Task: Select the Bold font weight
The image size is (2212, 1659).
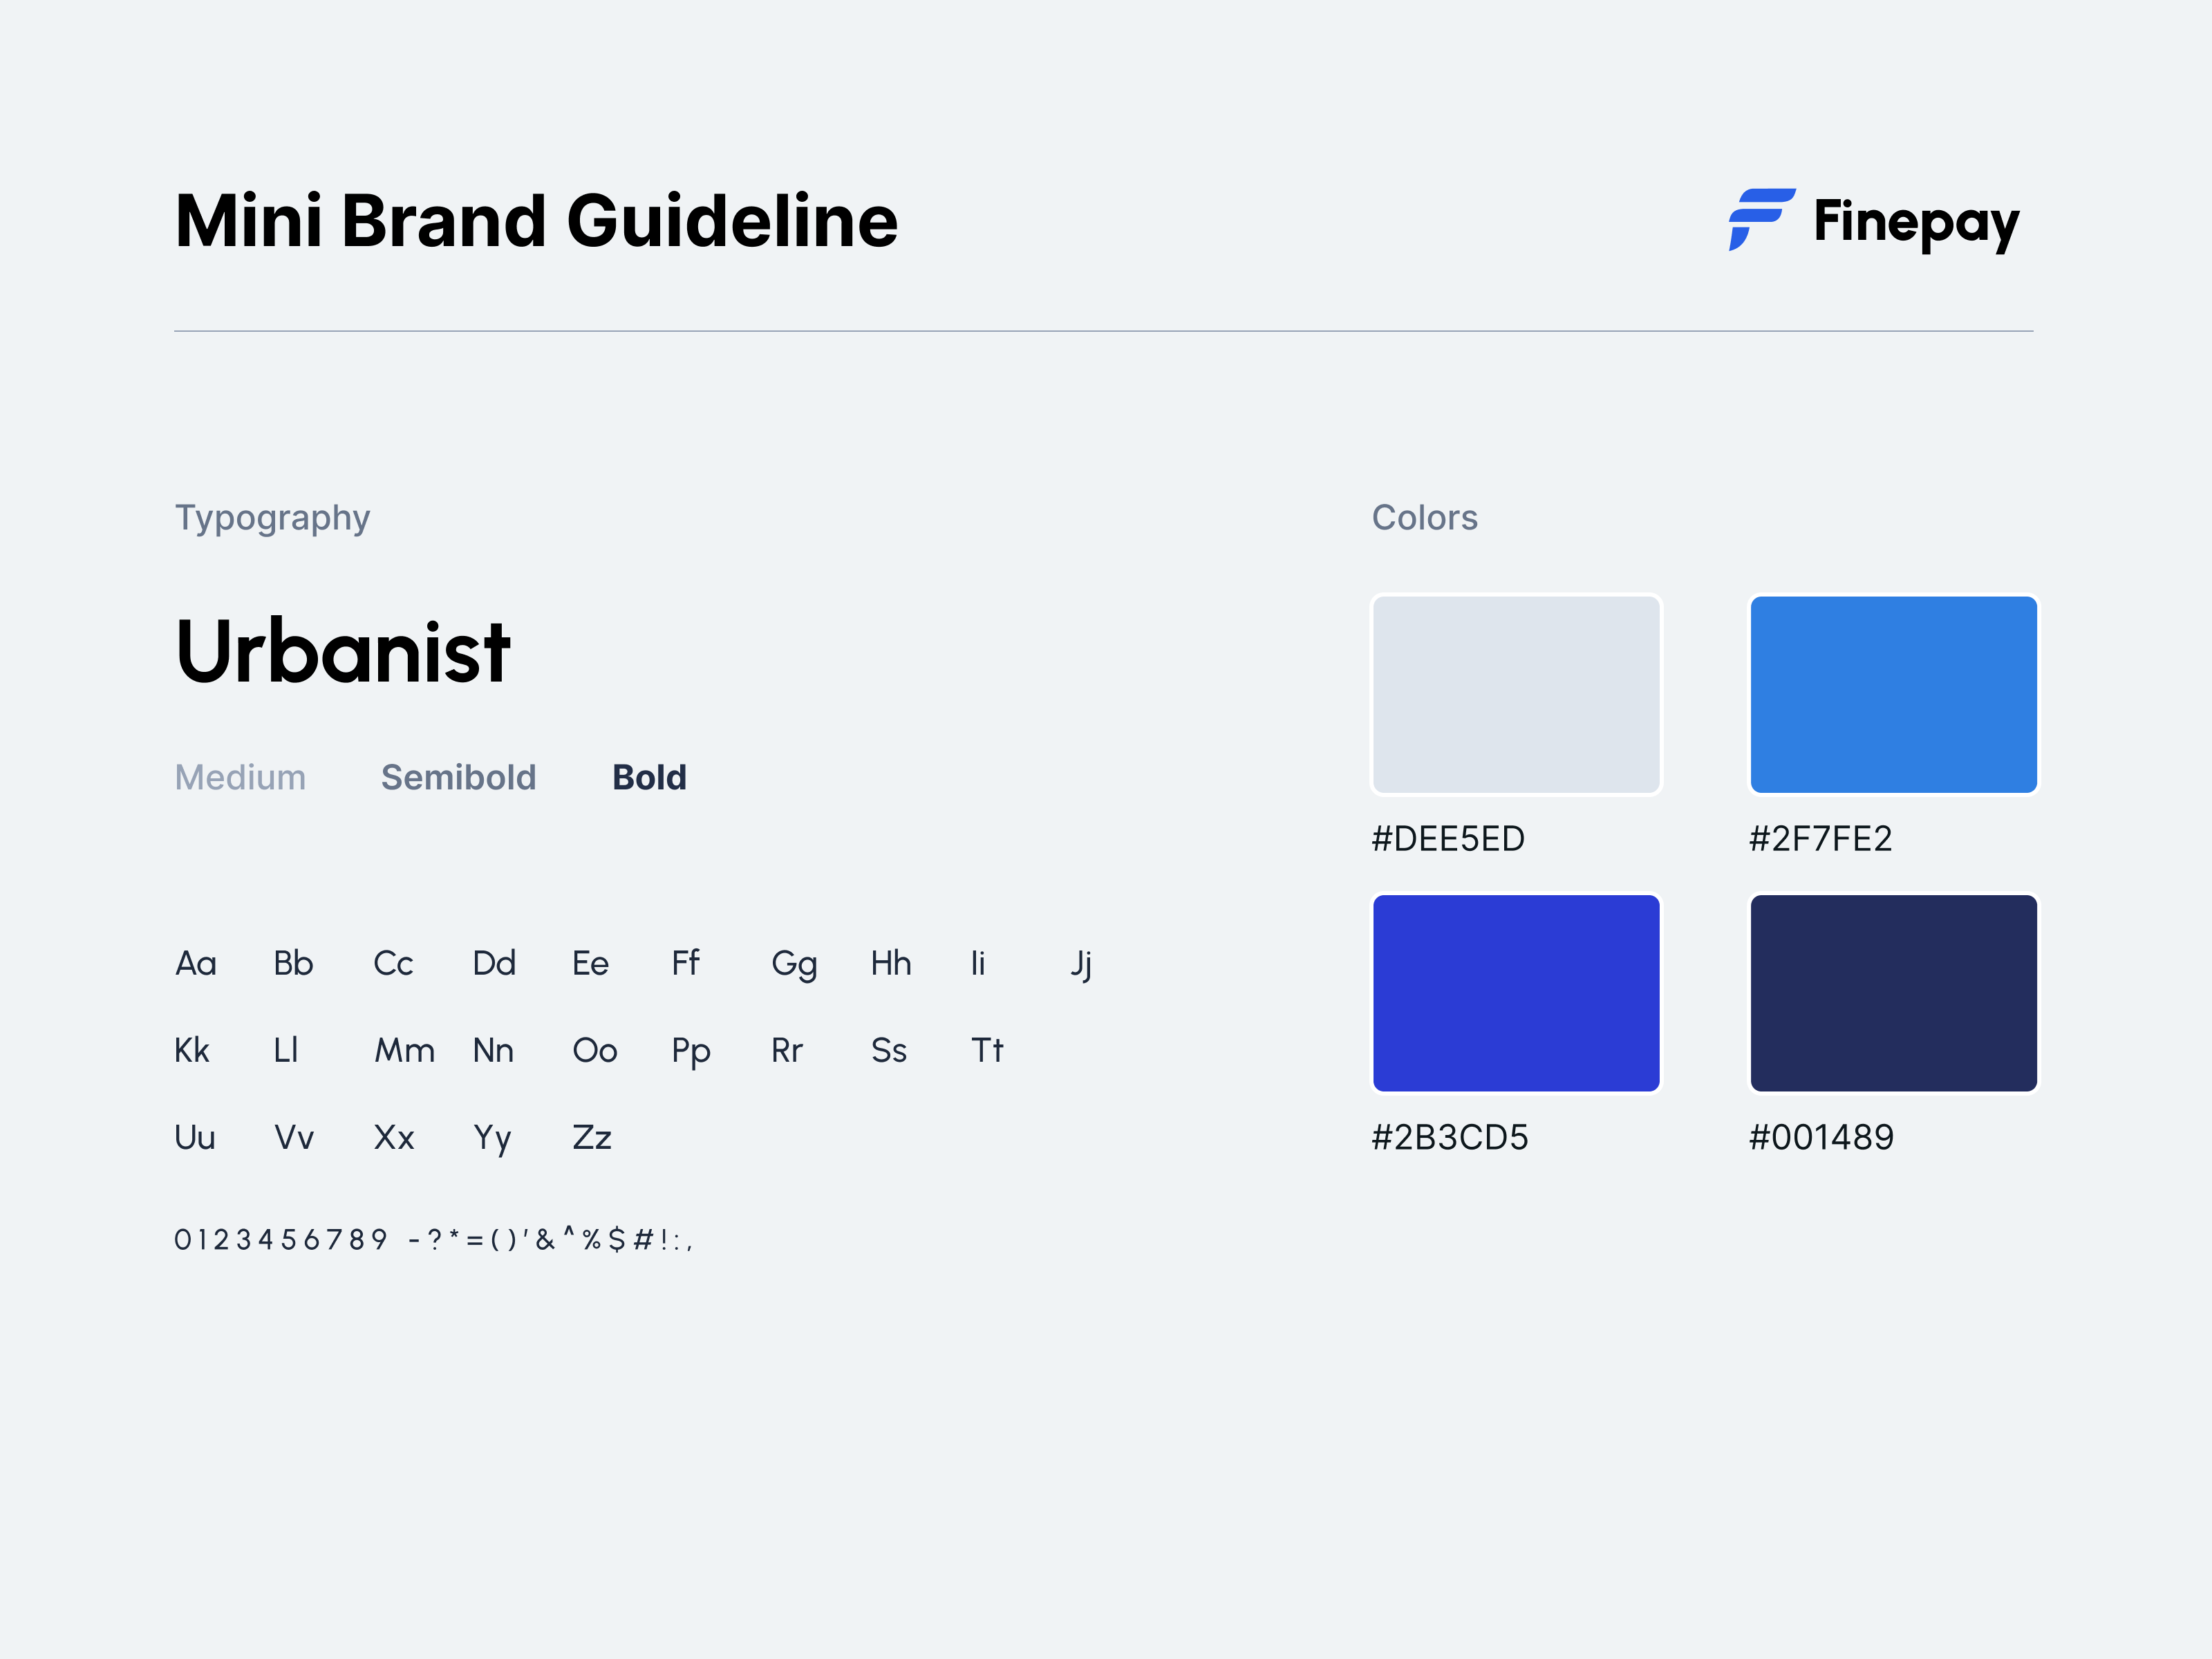Action: 649,777
